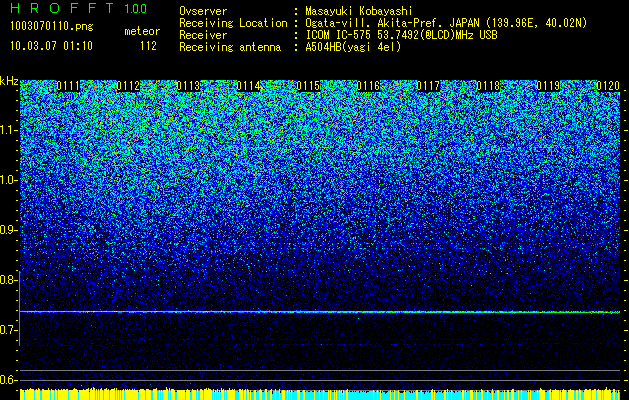Click the HROFFT title text
Screen dimensions: 629x400
click(x=62, y=8)
